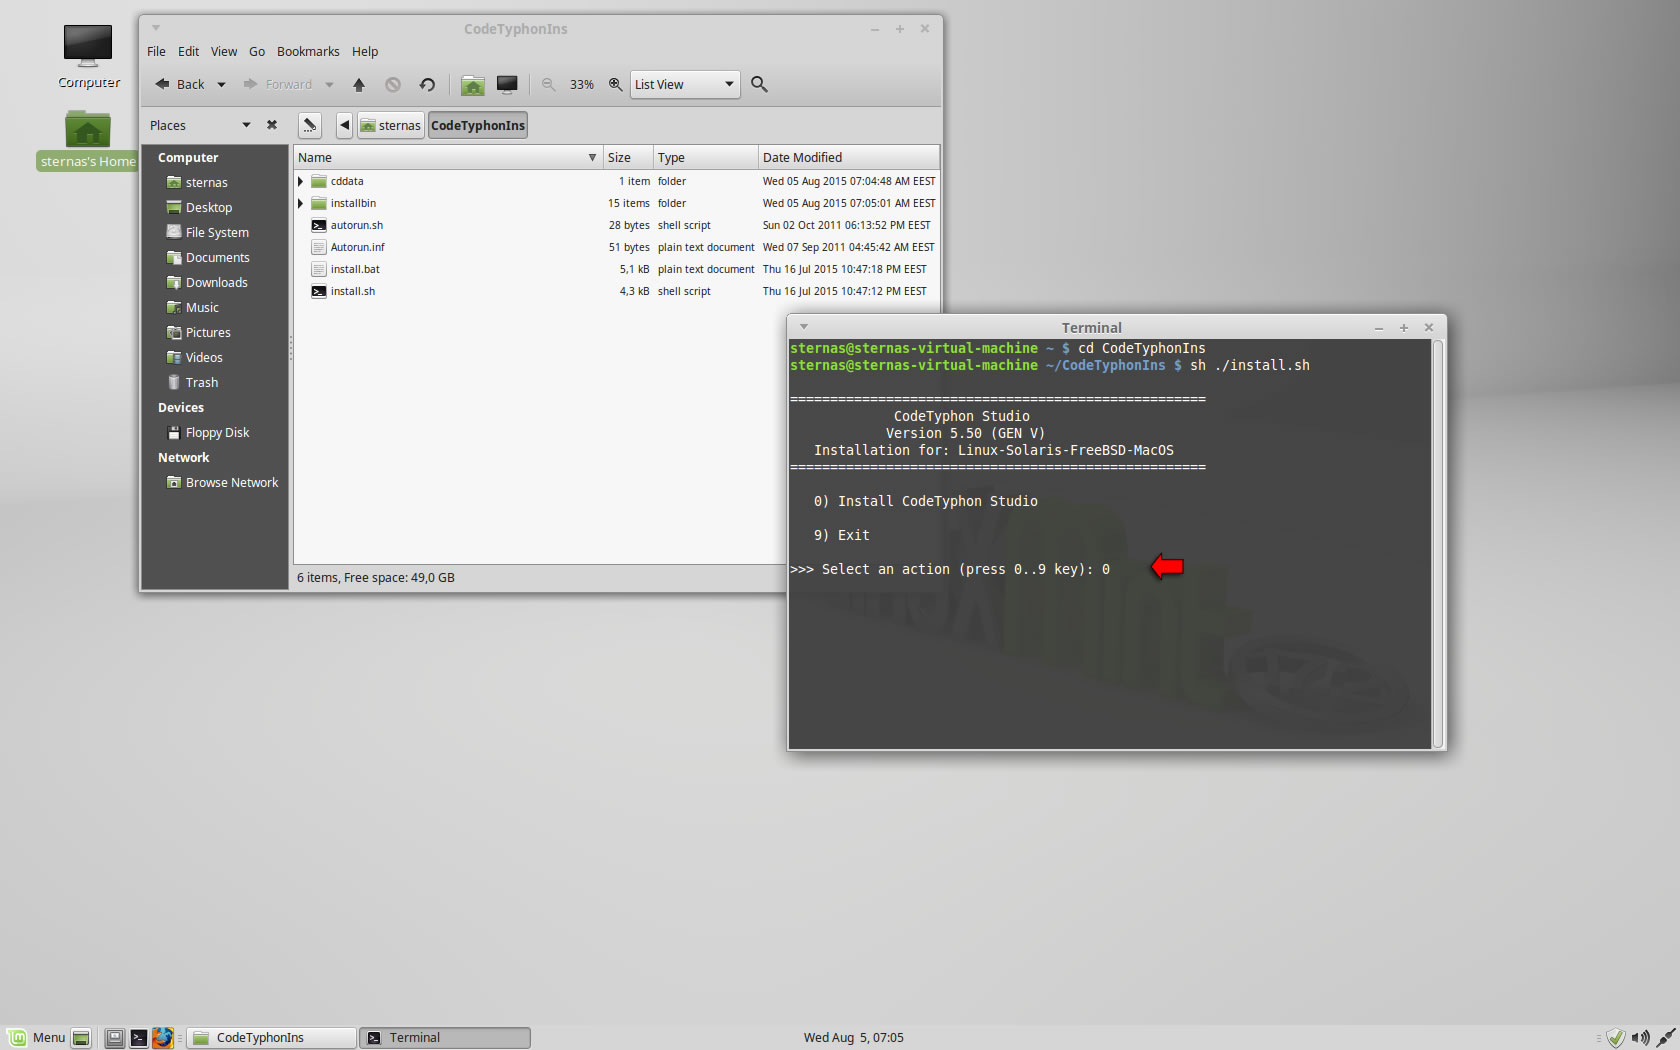Switch to CodeTyphonIns taskbar window
This screenshot has width=1680, height=1050.
tap(272, 1038)
